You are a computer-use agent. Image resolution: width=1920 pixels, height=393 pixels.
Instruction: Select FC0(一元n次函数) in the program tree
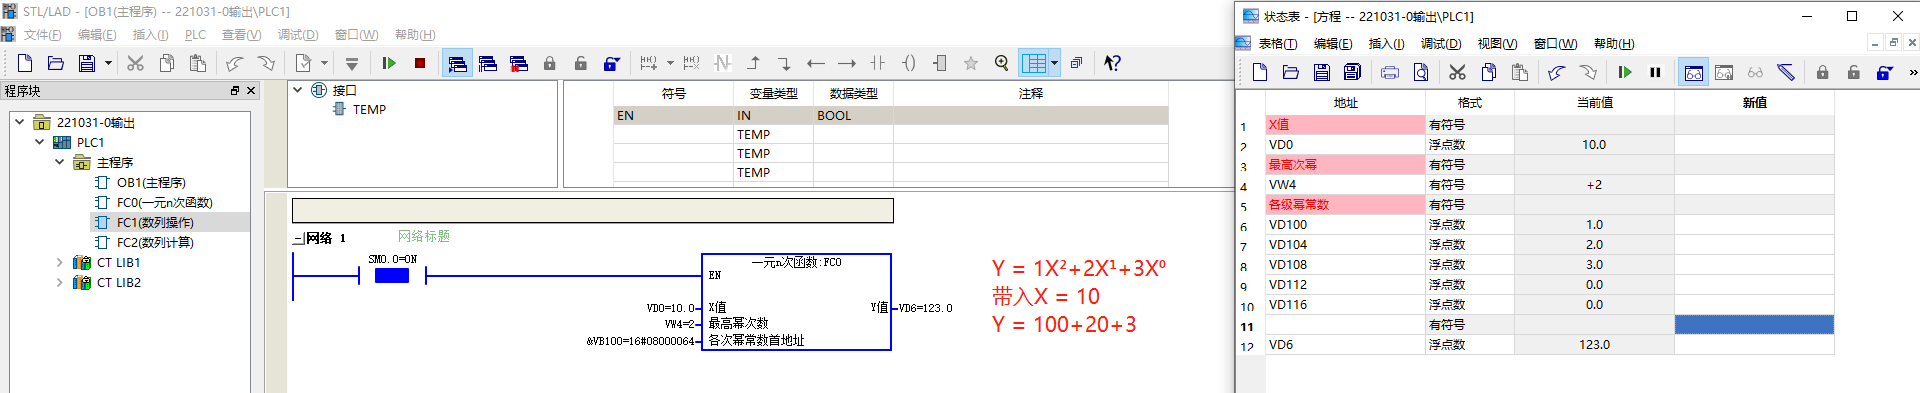pyautogui.click(x=164, y=202)
